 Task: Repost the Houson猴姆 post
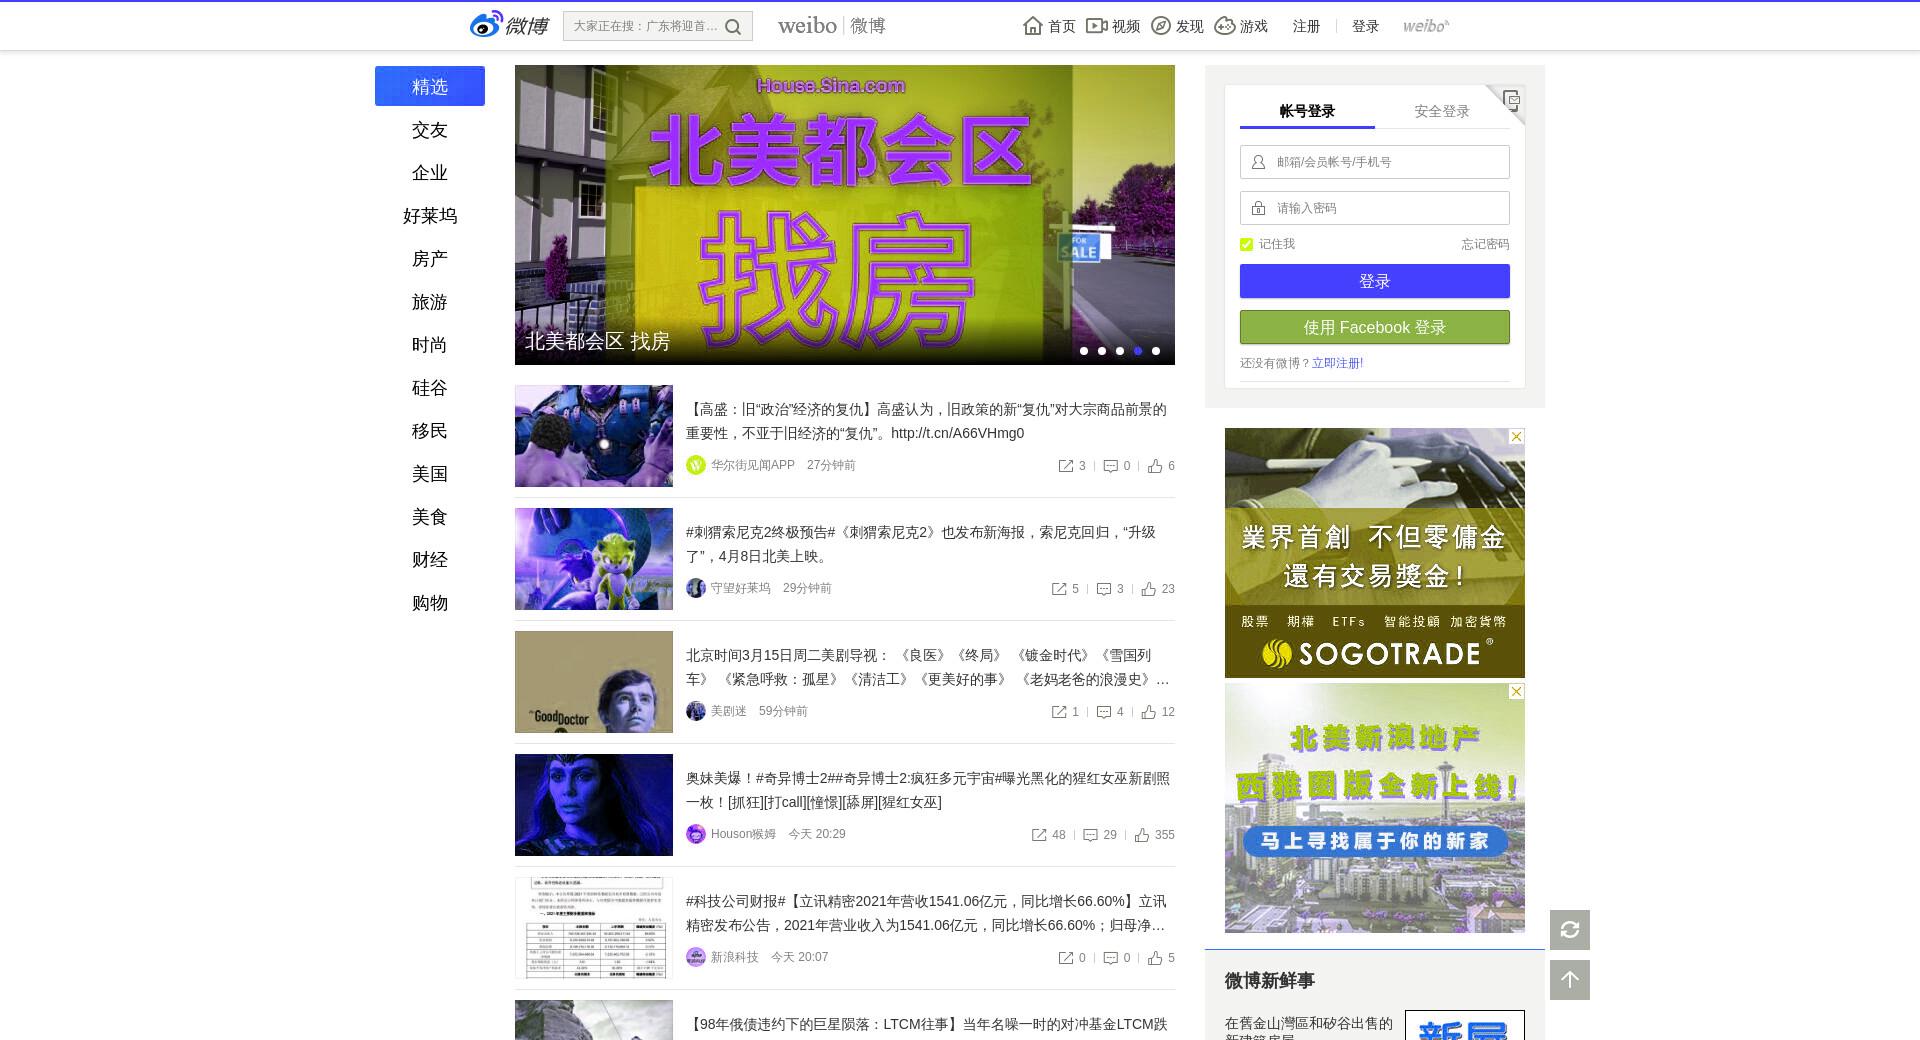1039,835
